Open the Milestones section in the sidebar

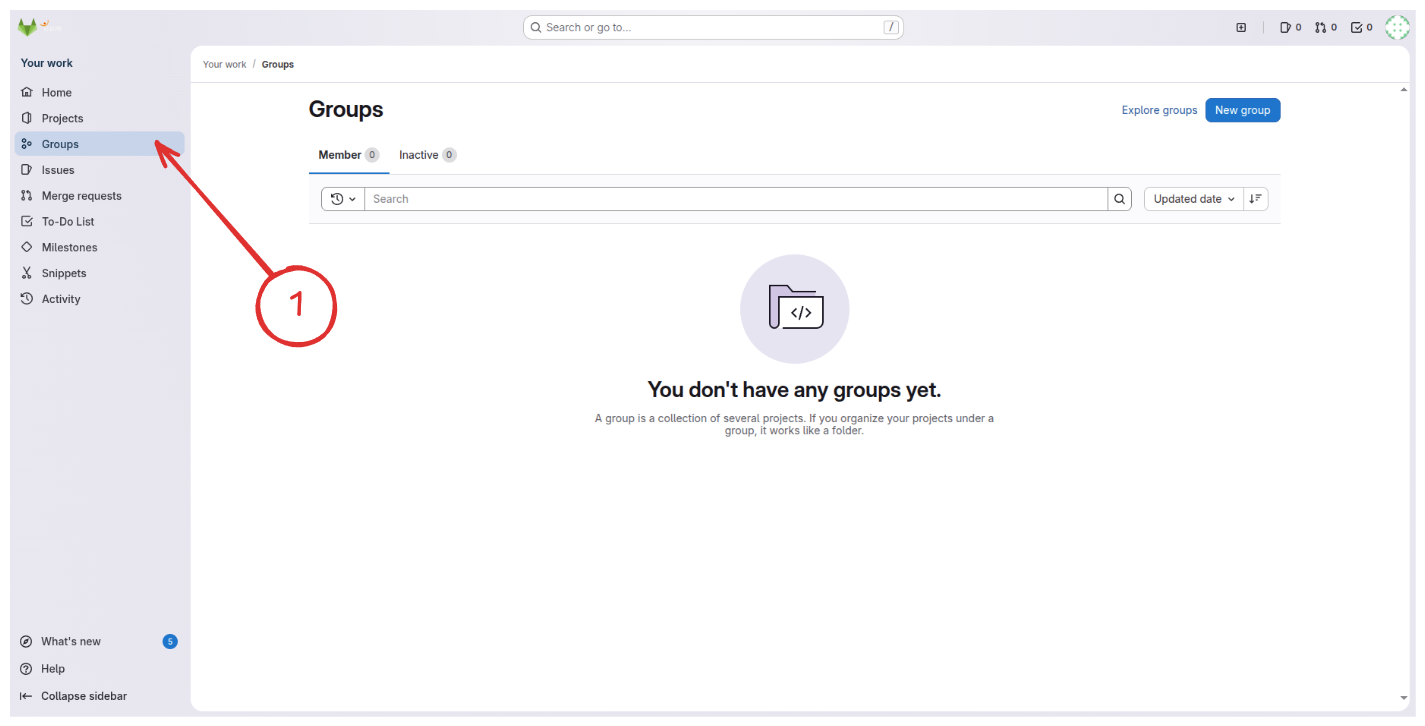(x=67, y=246)
